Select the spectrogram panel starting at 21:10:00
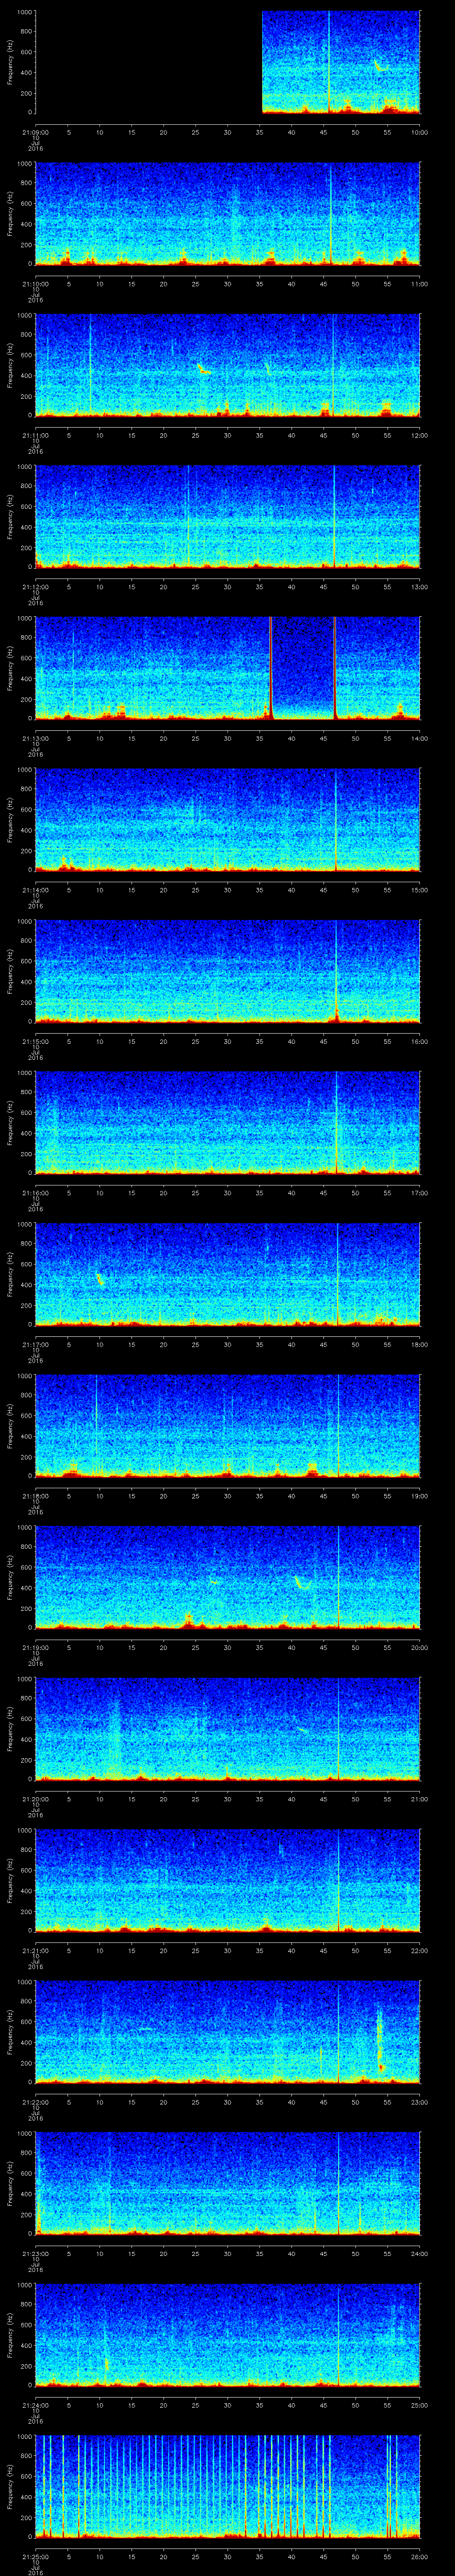This screenshot has height=2576, width=455. [x=227, y=214]
